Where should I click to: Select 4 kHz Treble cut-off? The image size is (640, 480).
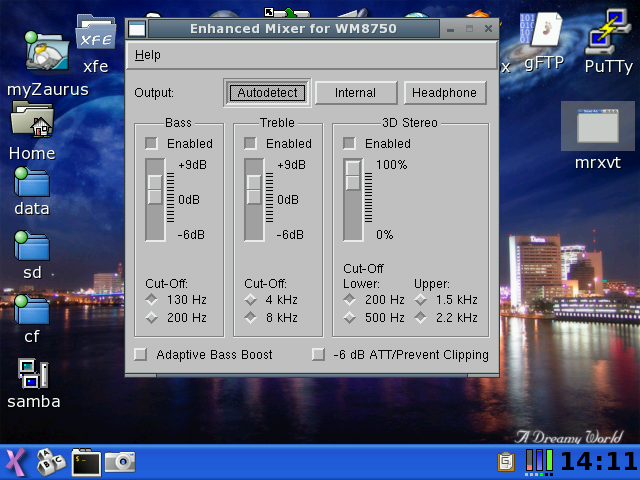pyautogui.click(x=250, y=299)
